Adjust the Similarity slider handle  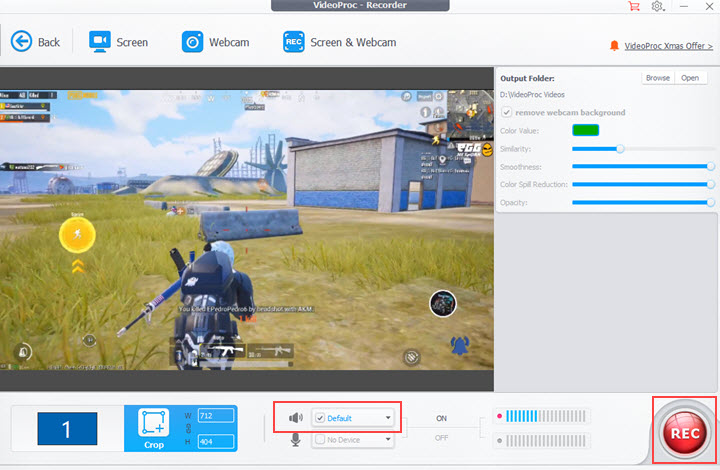[620, 148]
